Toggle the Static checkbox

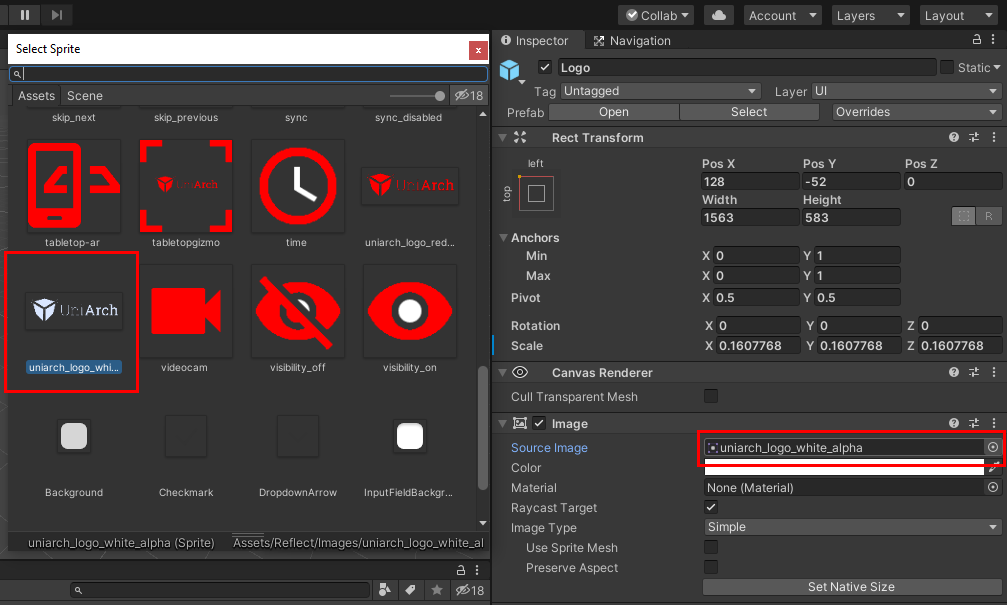coord(946,67)
